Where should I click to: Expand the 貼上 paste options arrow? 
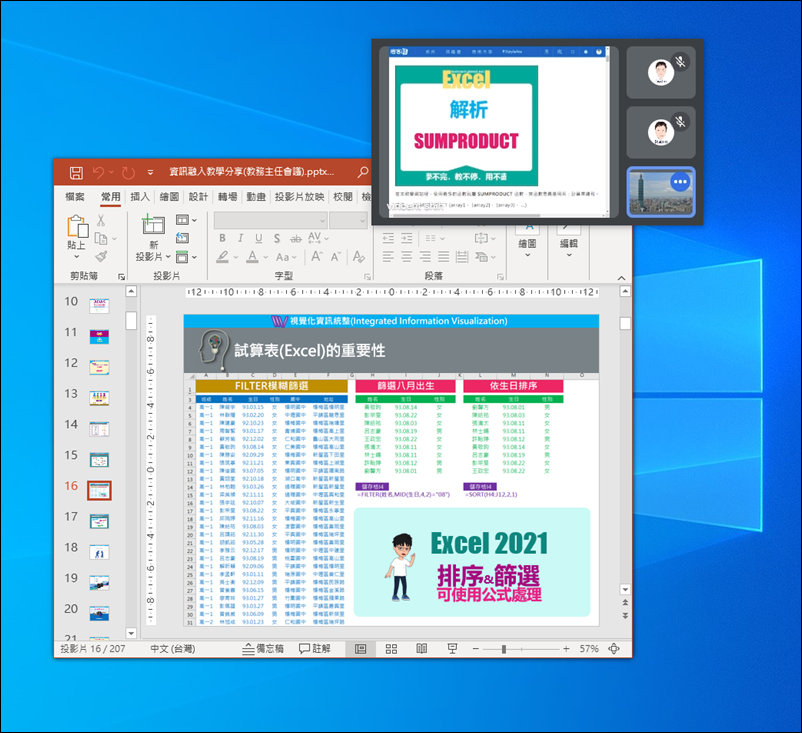pyautogui.click(x=77, y=256)
